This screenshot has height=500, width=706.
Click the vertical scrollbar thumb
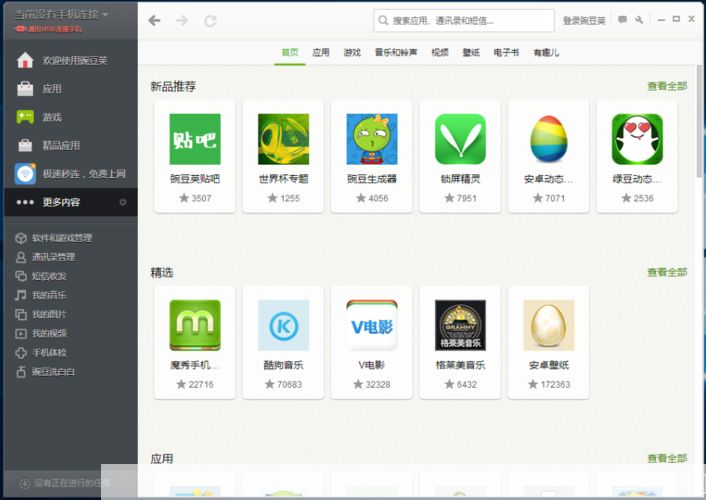[699, 122]
